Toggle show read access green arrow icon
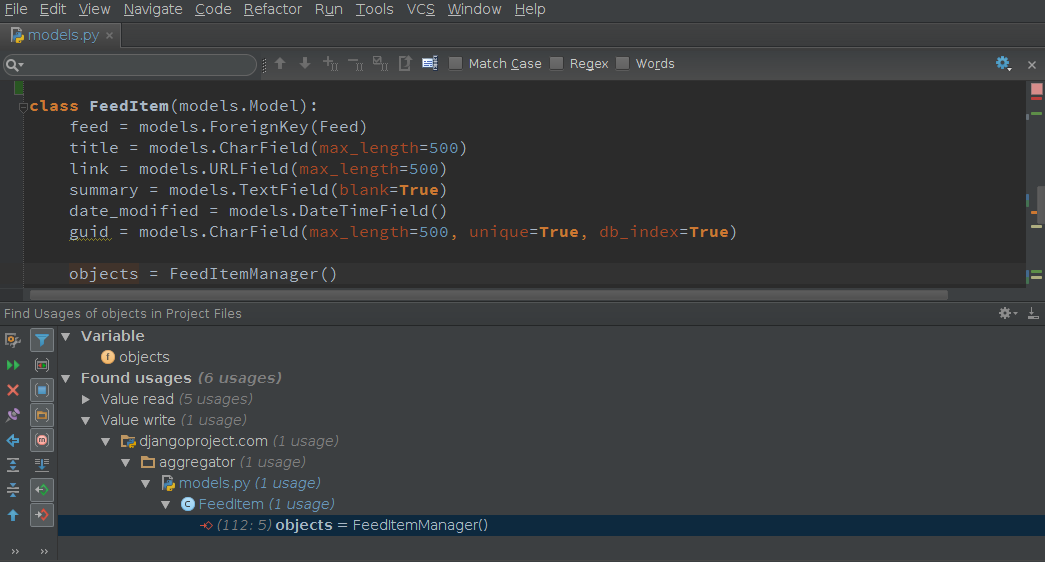The image size is (1045, 562). coord(41,490)
